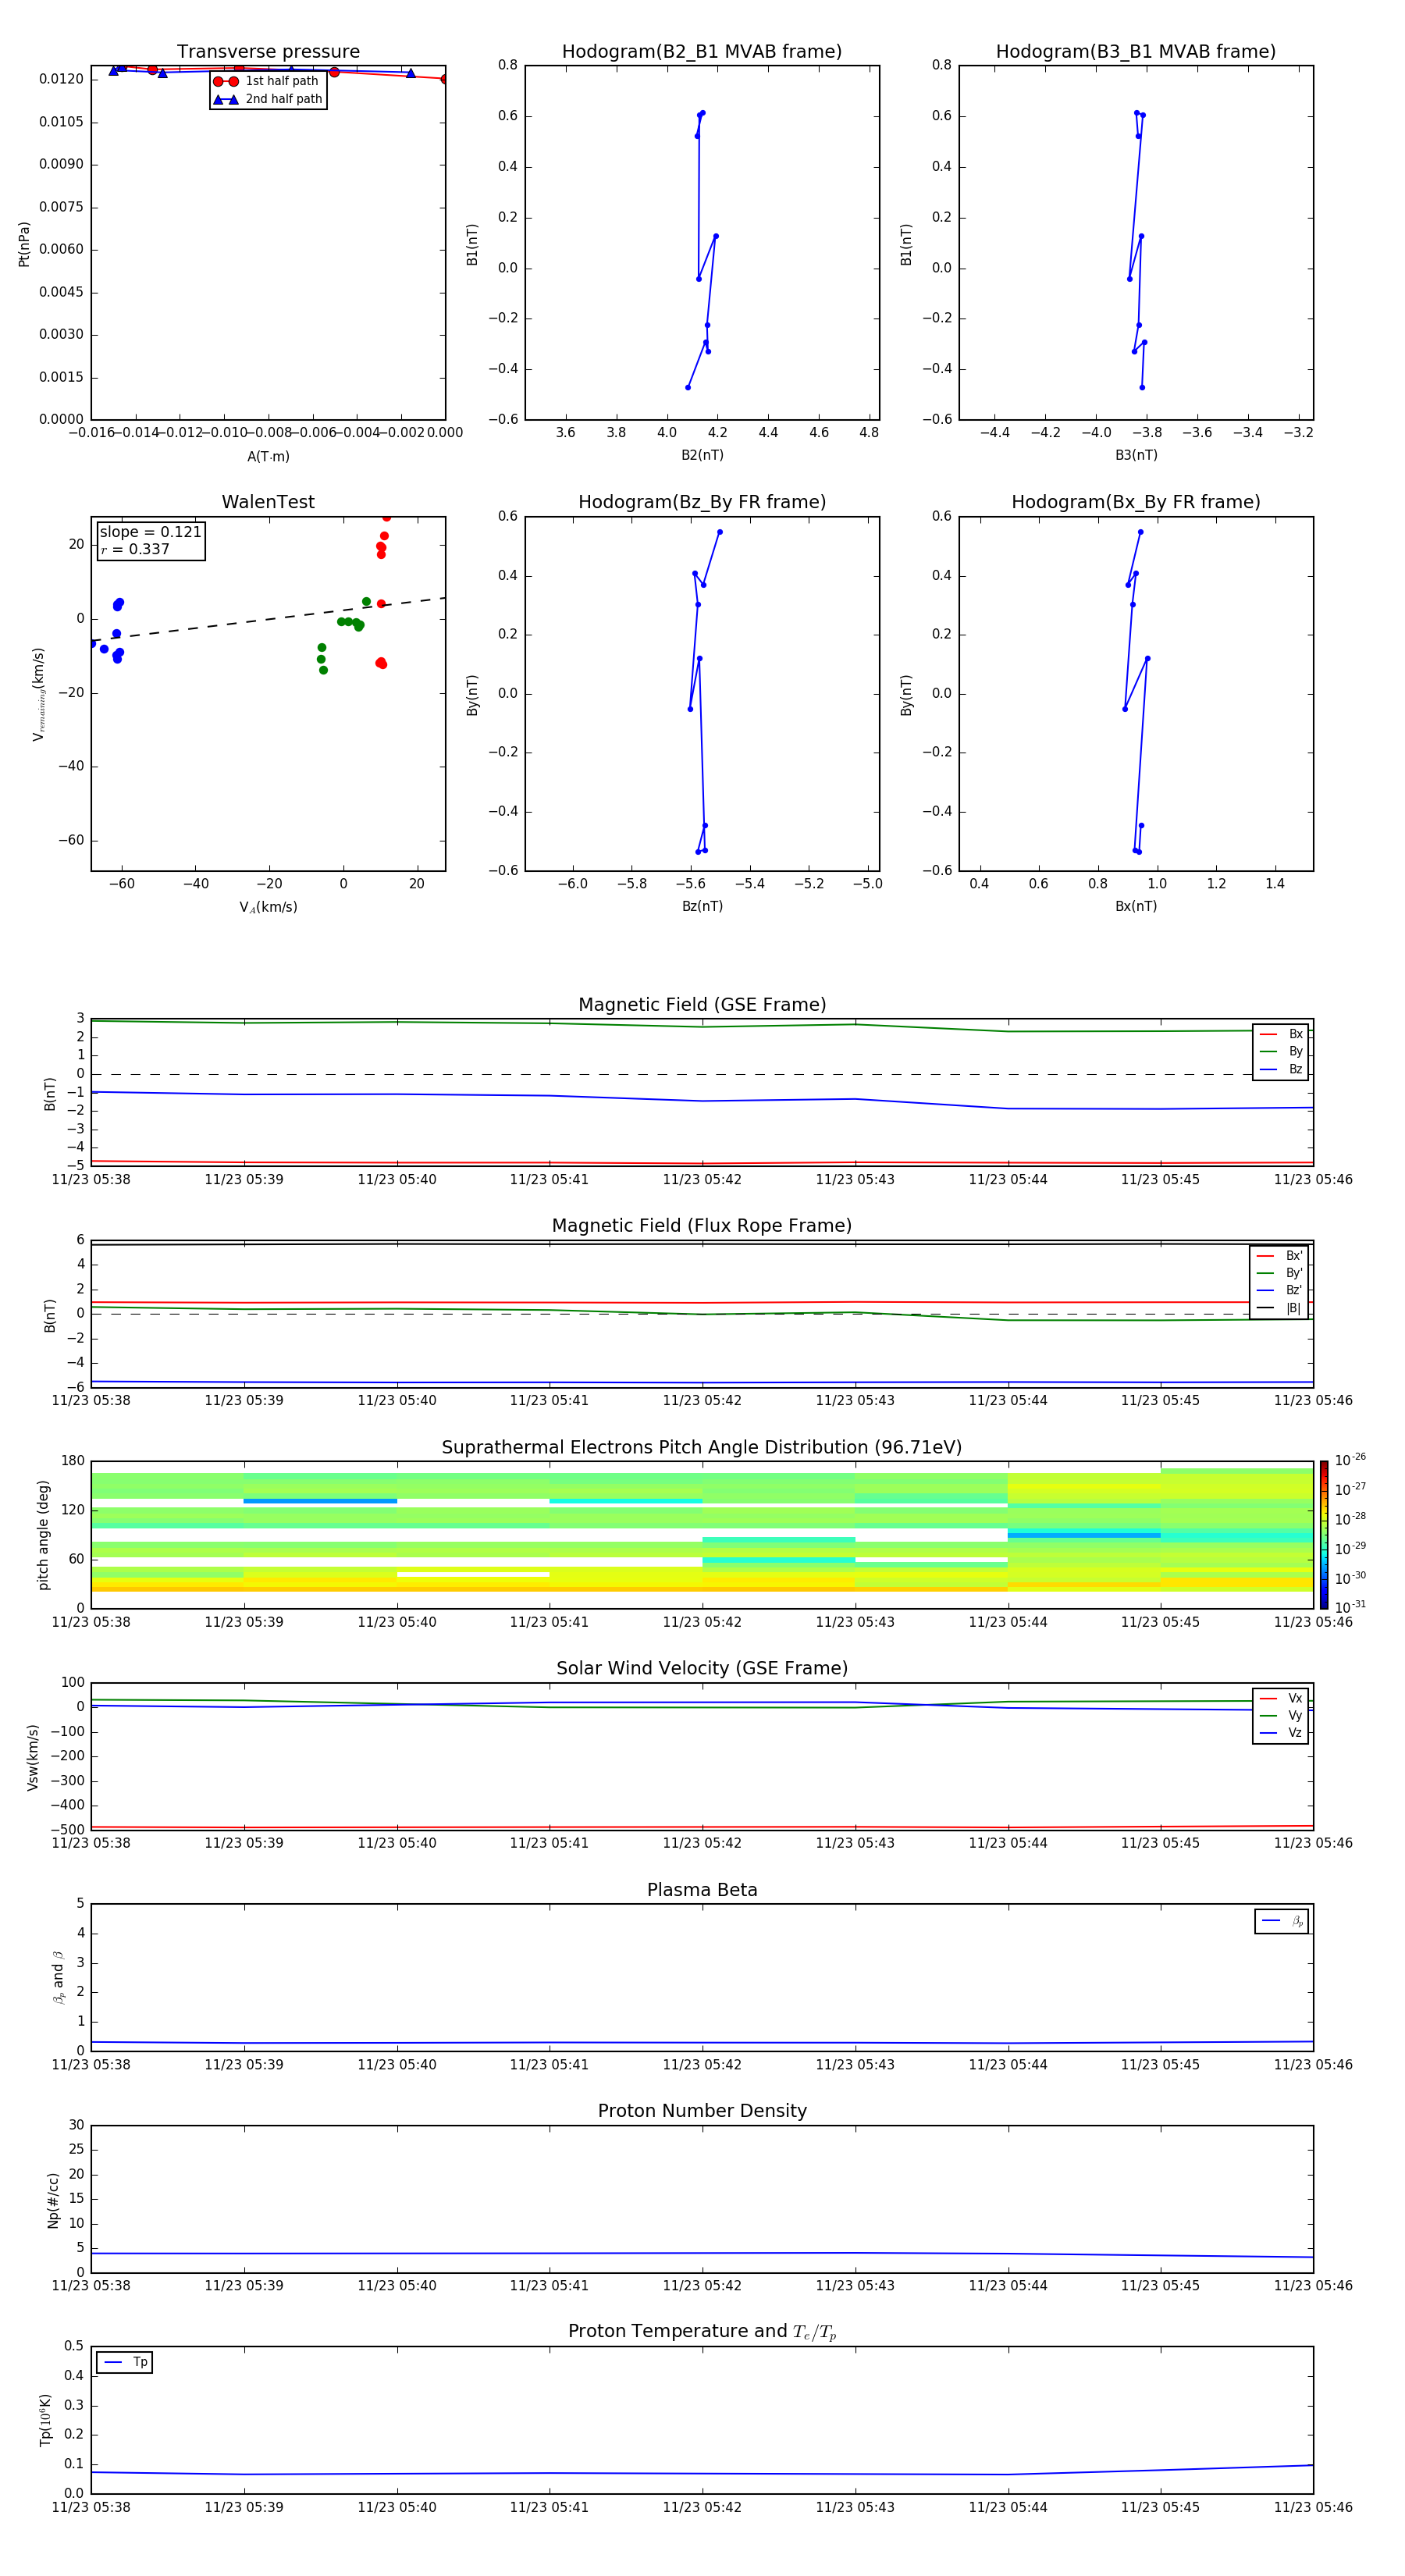Select the "r = 0.337" annotation
The height and width of the screenshot is (2576, 1405).
tap(135, 549)
